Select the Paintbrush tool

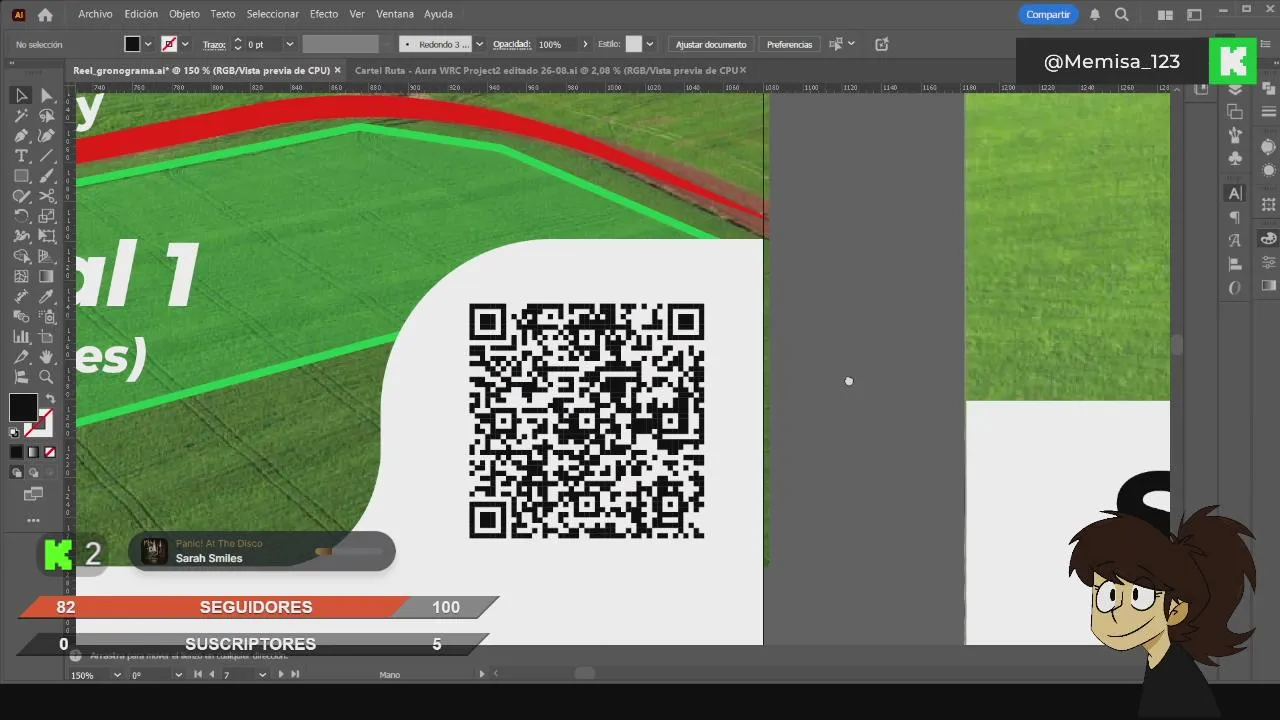click(x=46, y=176)
